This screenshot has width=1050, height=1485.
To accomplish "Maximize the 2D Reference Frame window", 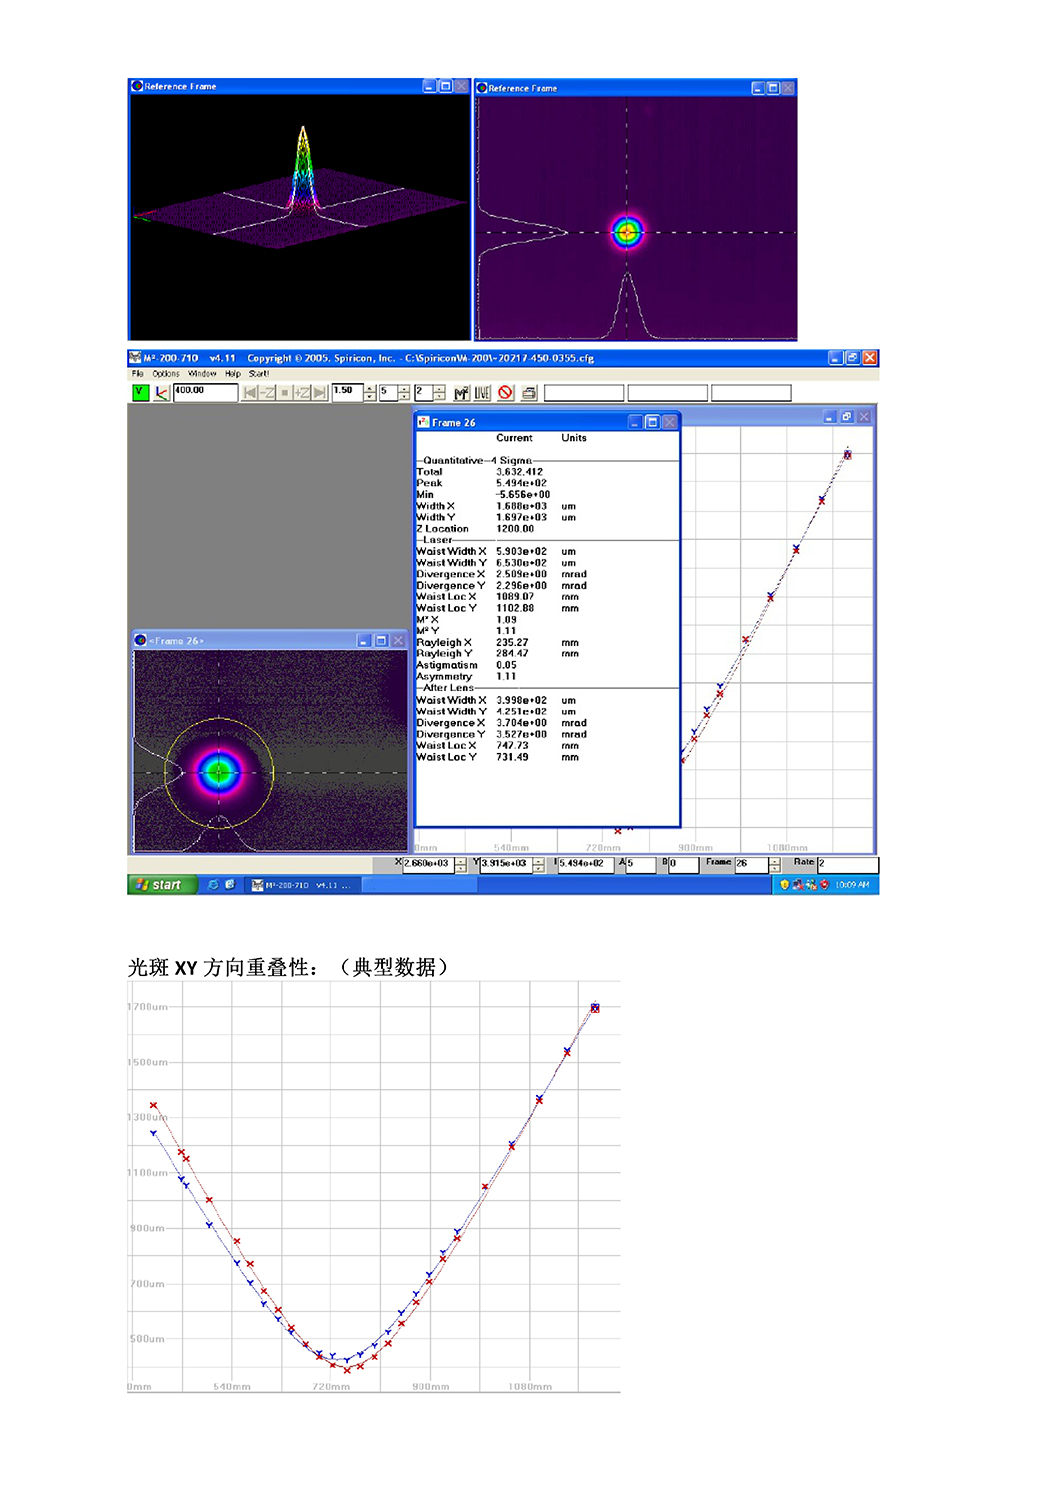I will coord(773,88).
